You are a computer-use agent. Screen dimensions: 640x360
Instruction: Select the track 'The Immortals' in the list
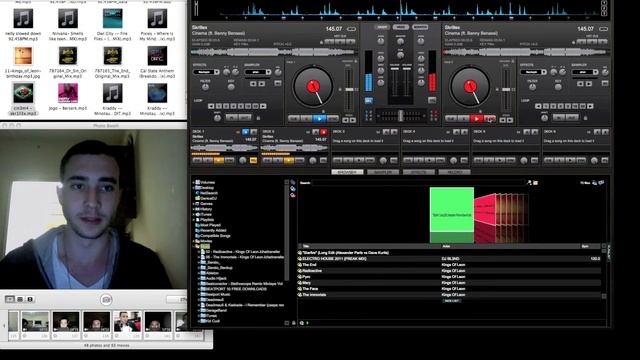pyautogui.click(x=449, y=295)
